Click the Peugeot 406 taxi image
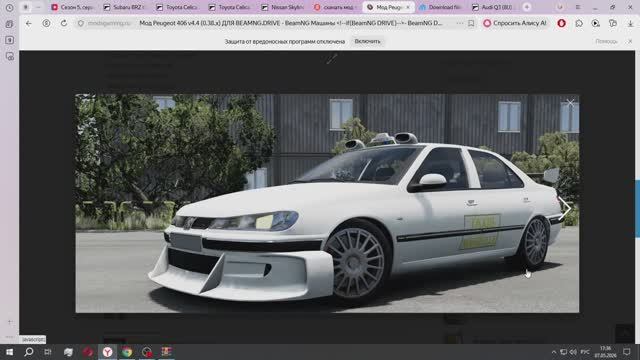Viewport: 640px width, 360px height. [327, 203]
